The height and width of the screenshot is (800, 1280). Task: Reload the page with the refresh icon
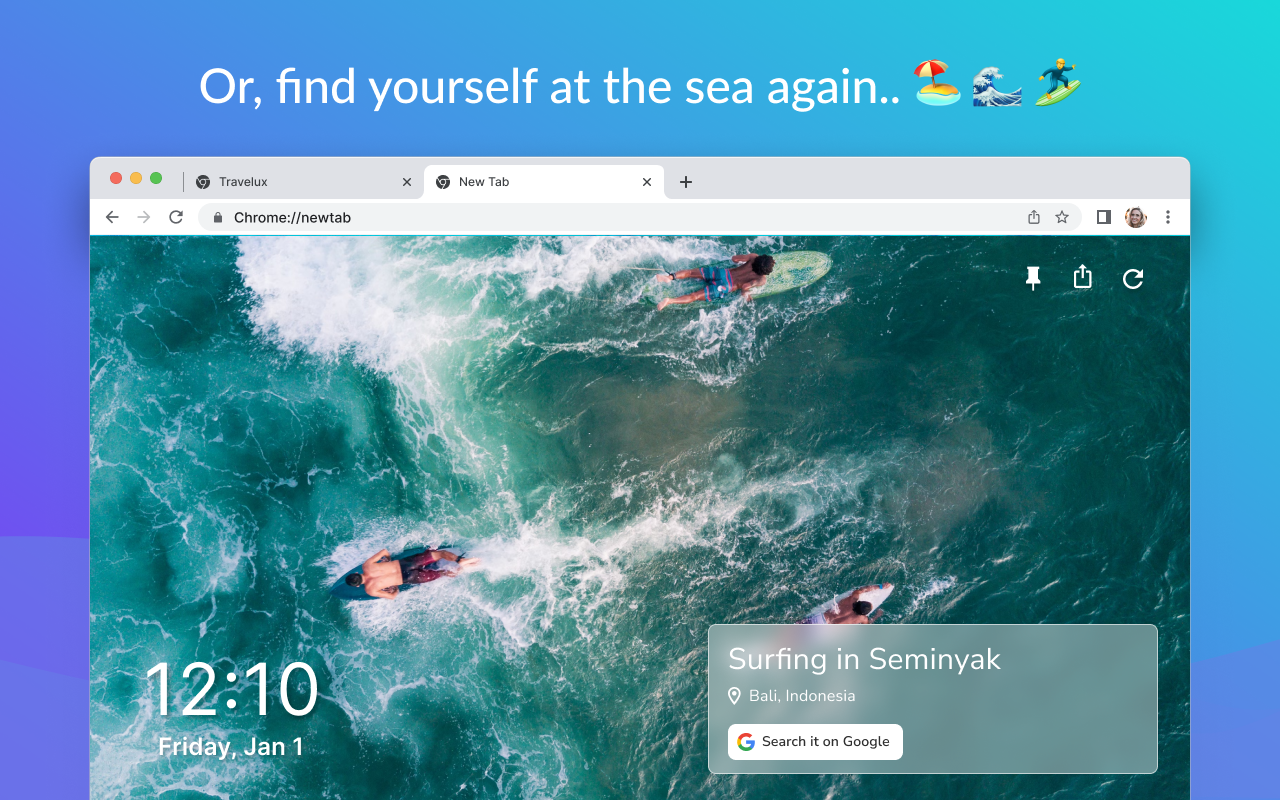(x=176, y=217)
